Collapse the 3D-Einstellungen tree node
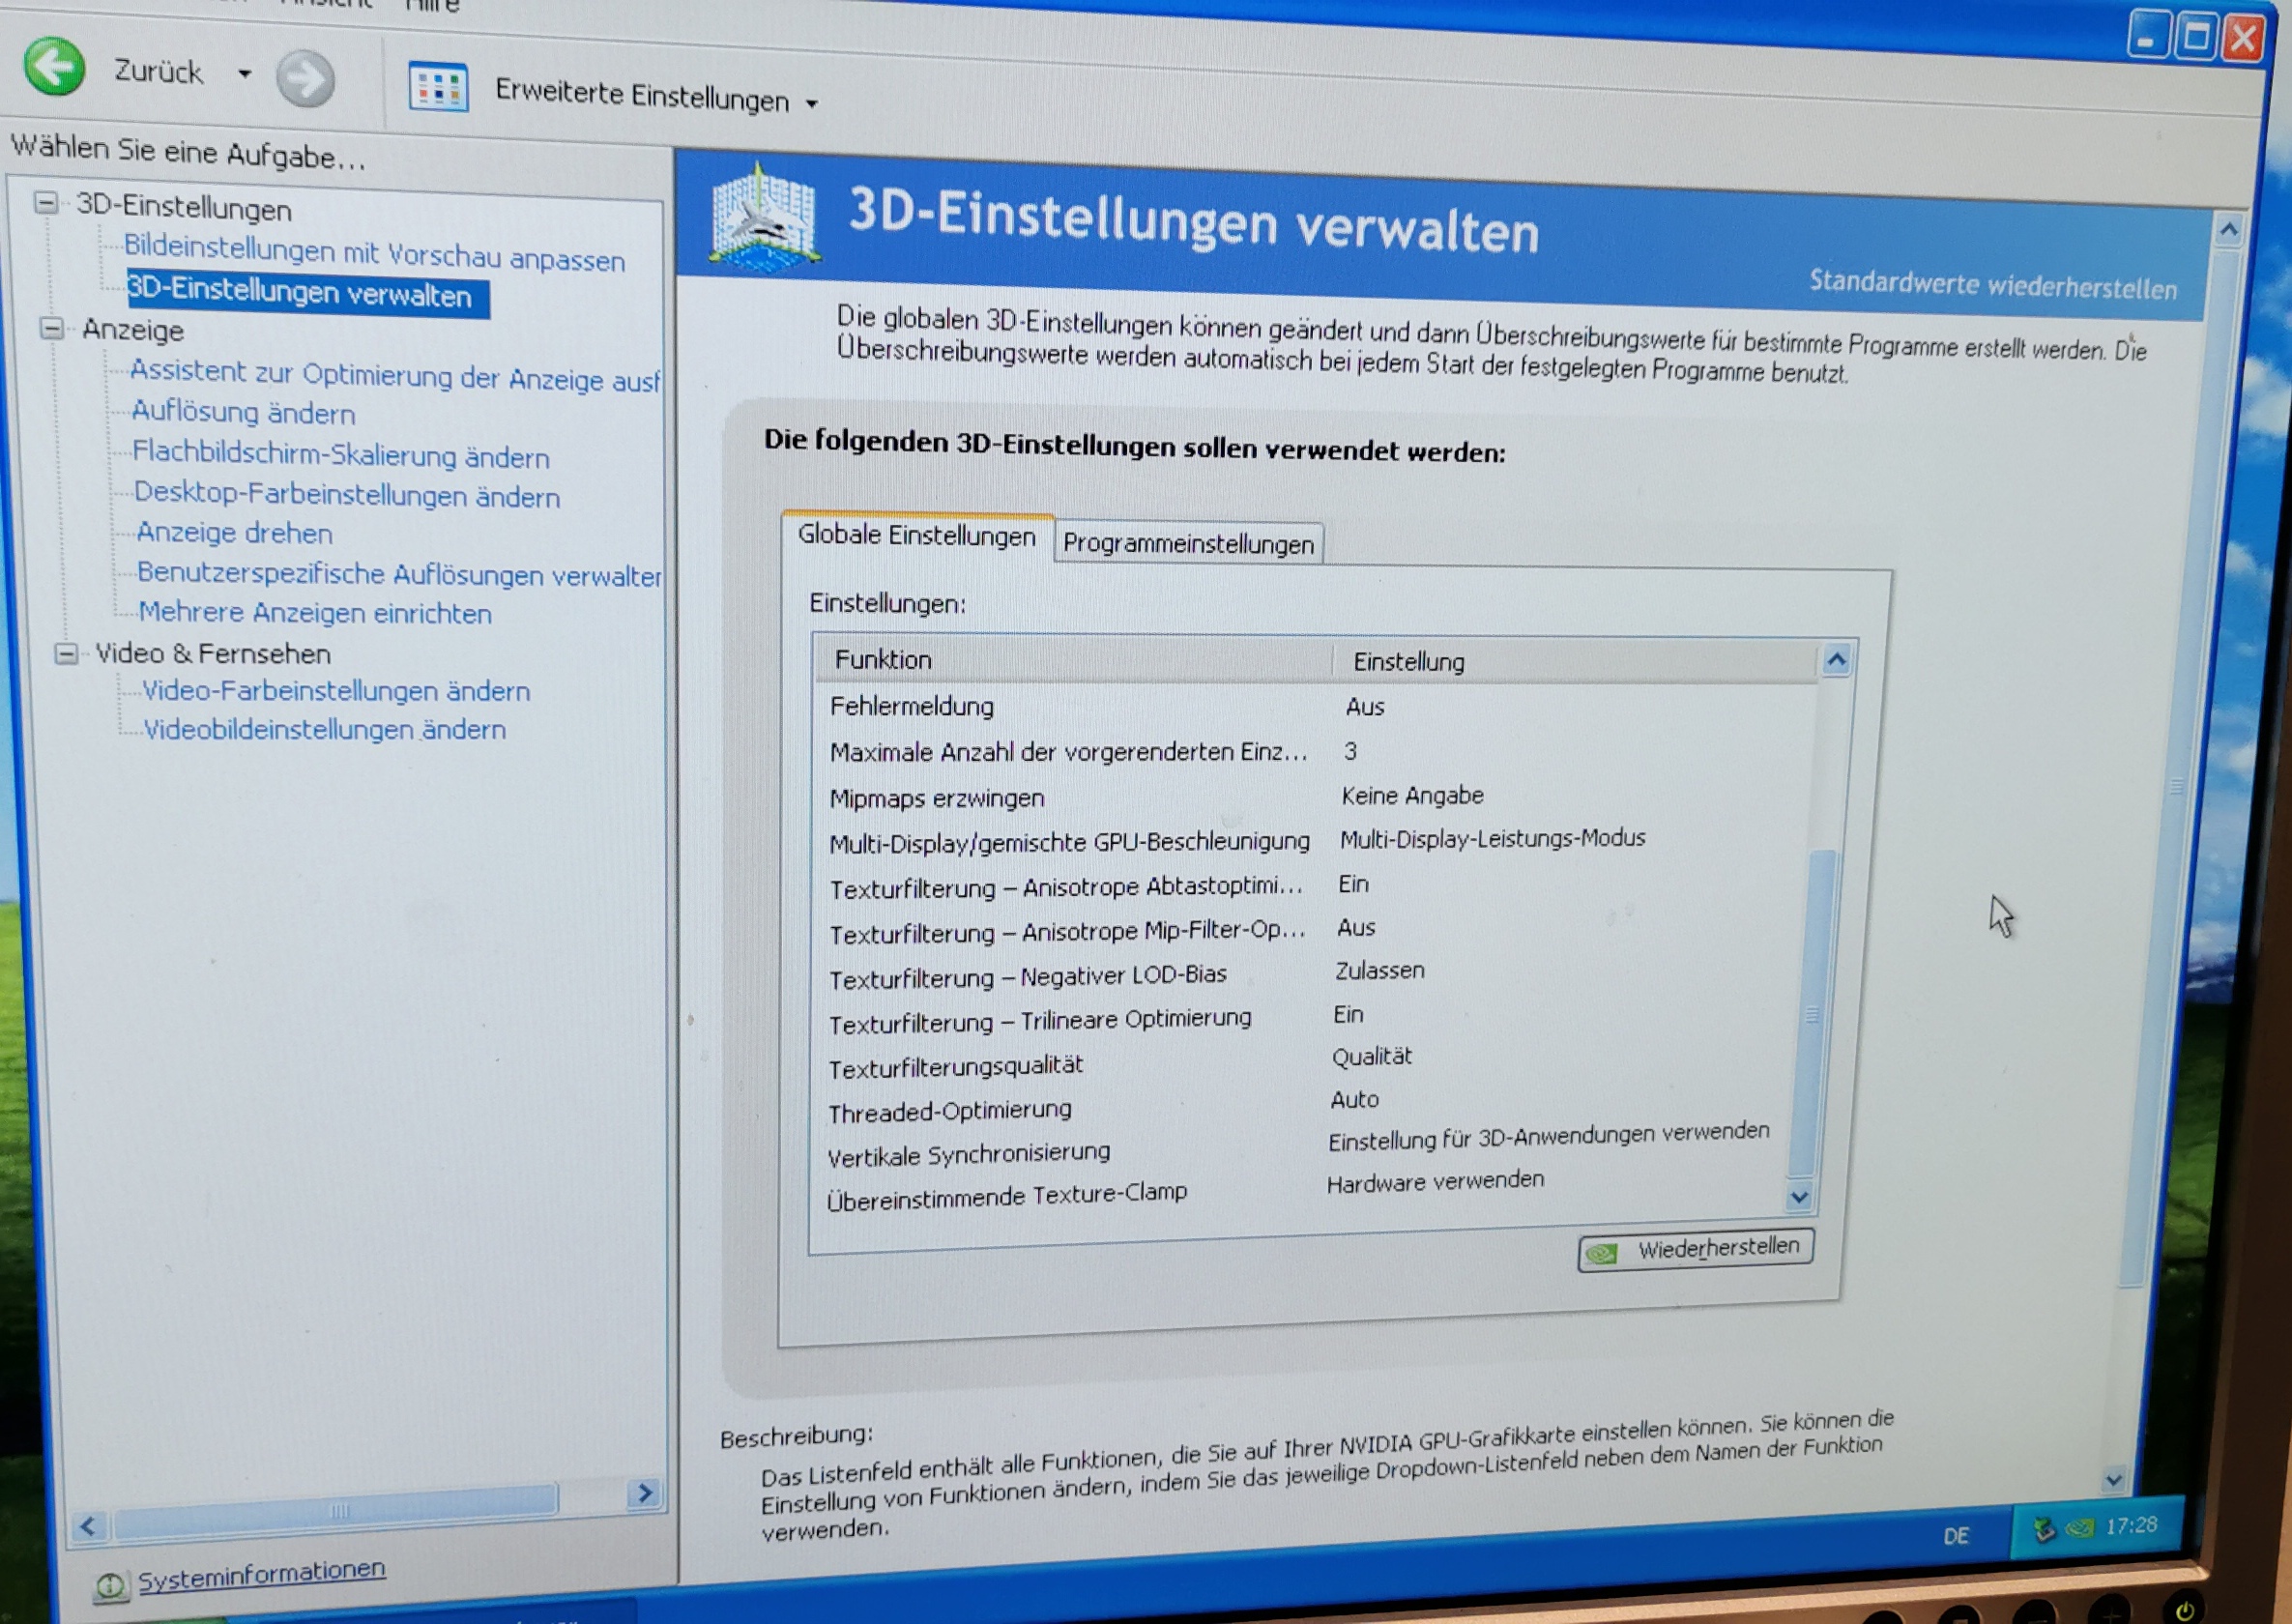The image size is (2292, 1624). coord(46,203)
